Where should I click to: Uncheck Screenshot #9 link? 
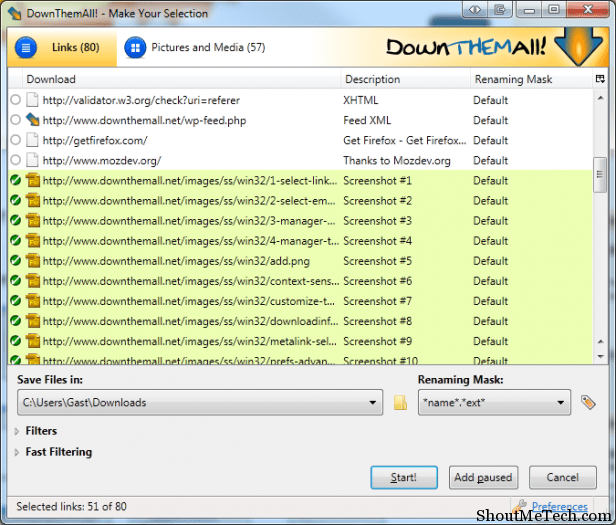16,341
